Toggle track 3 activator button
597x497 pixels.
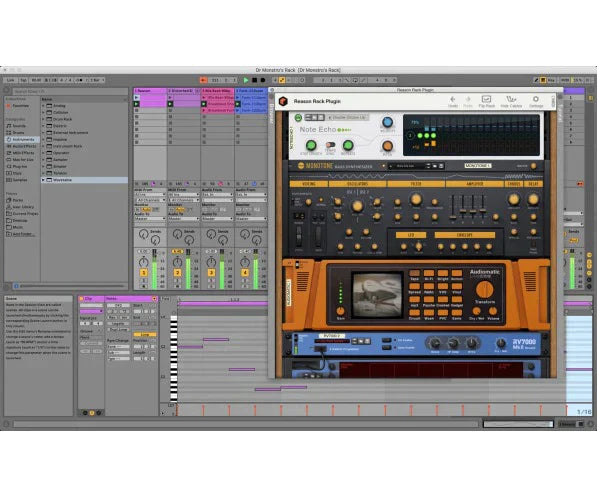(211, 273)
